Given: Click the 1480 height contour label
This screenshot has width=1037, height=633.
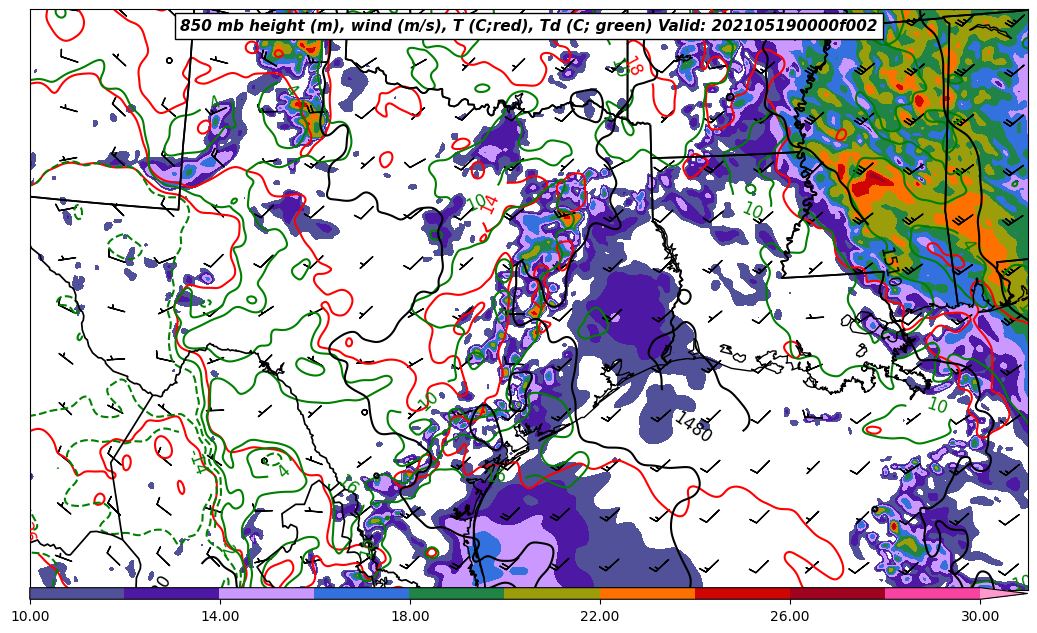Looking at the screenshot, I should (x=692, y=427).
